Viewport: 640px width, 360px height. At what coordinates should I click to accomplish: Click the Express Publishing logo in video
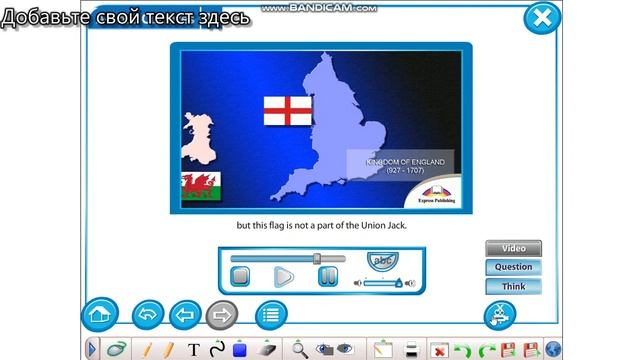click(436, 194)
